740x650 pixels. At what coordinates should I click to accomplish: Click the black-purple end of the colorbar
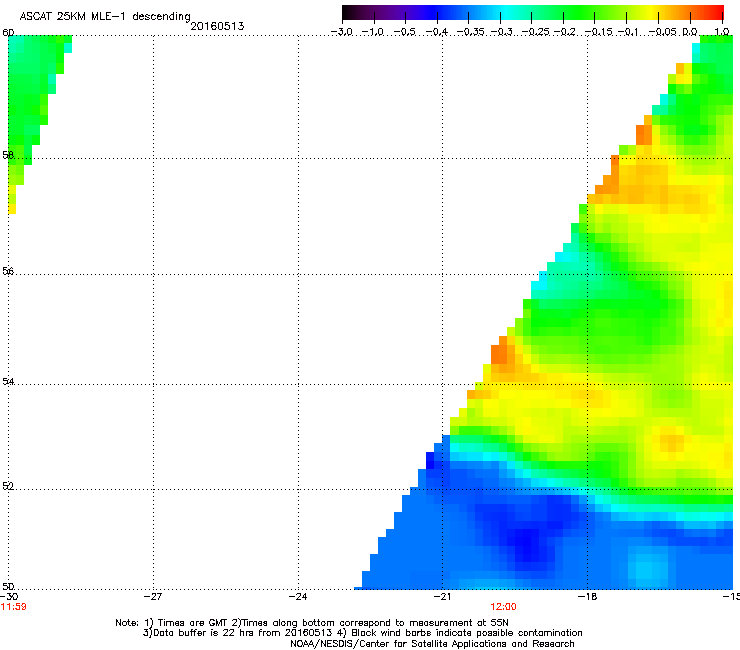click(x=349, y=12)
